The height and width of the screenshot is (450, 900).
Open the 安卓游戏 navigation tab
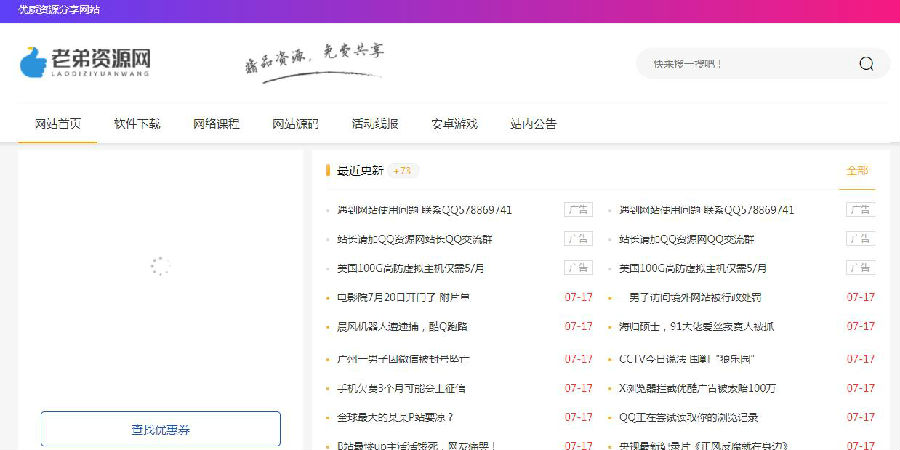pos(454,124)
